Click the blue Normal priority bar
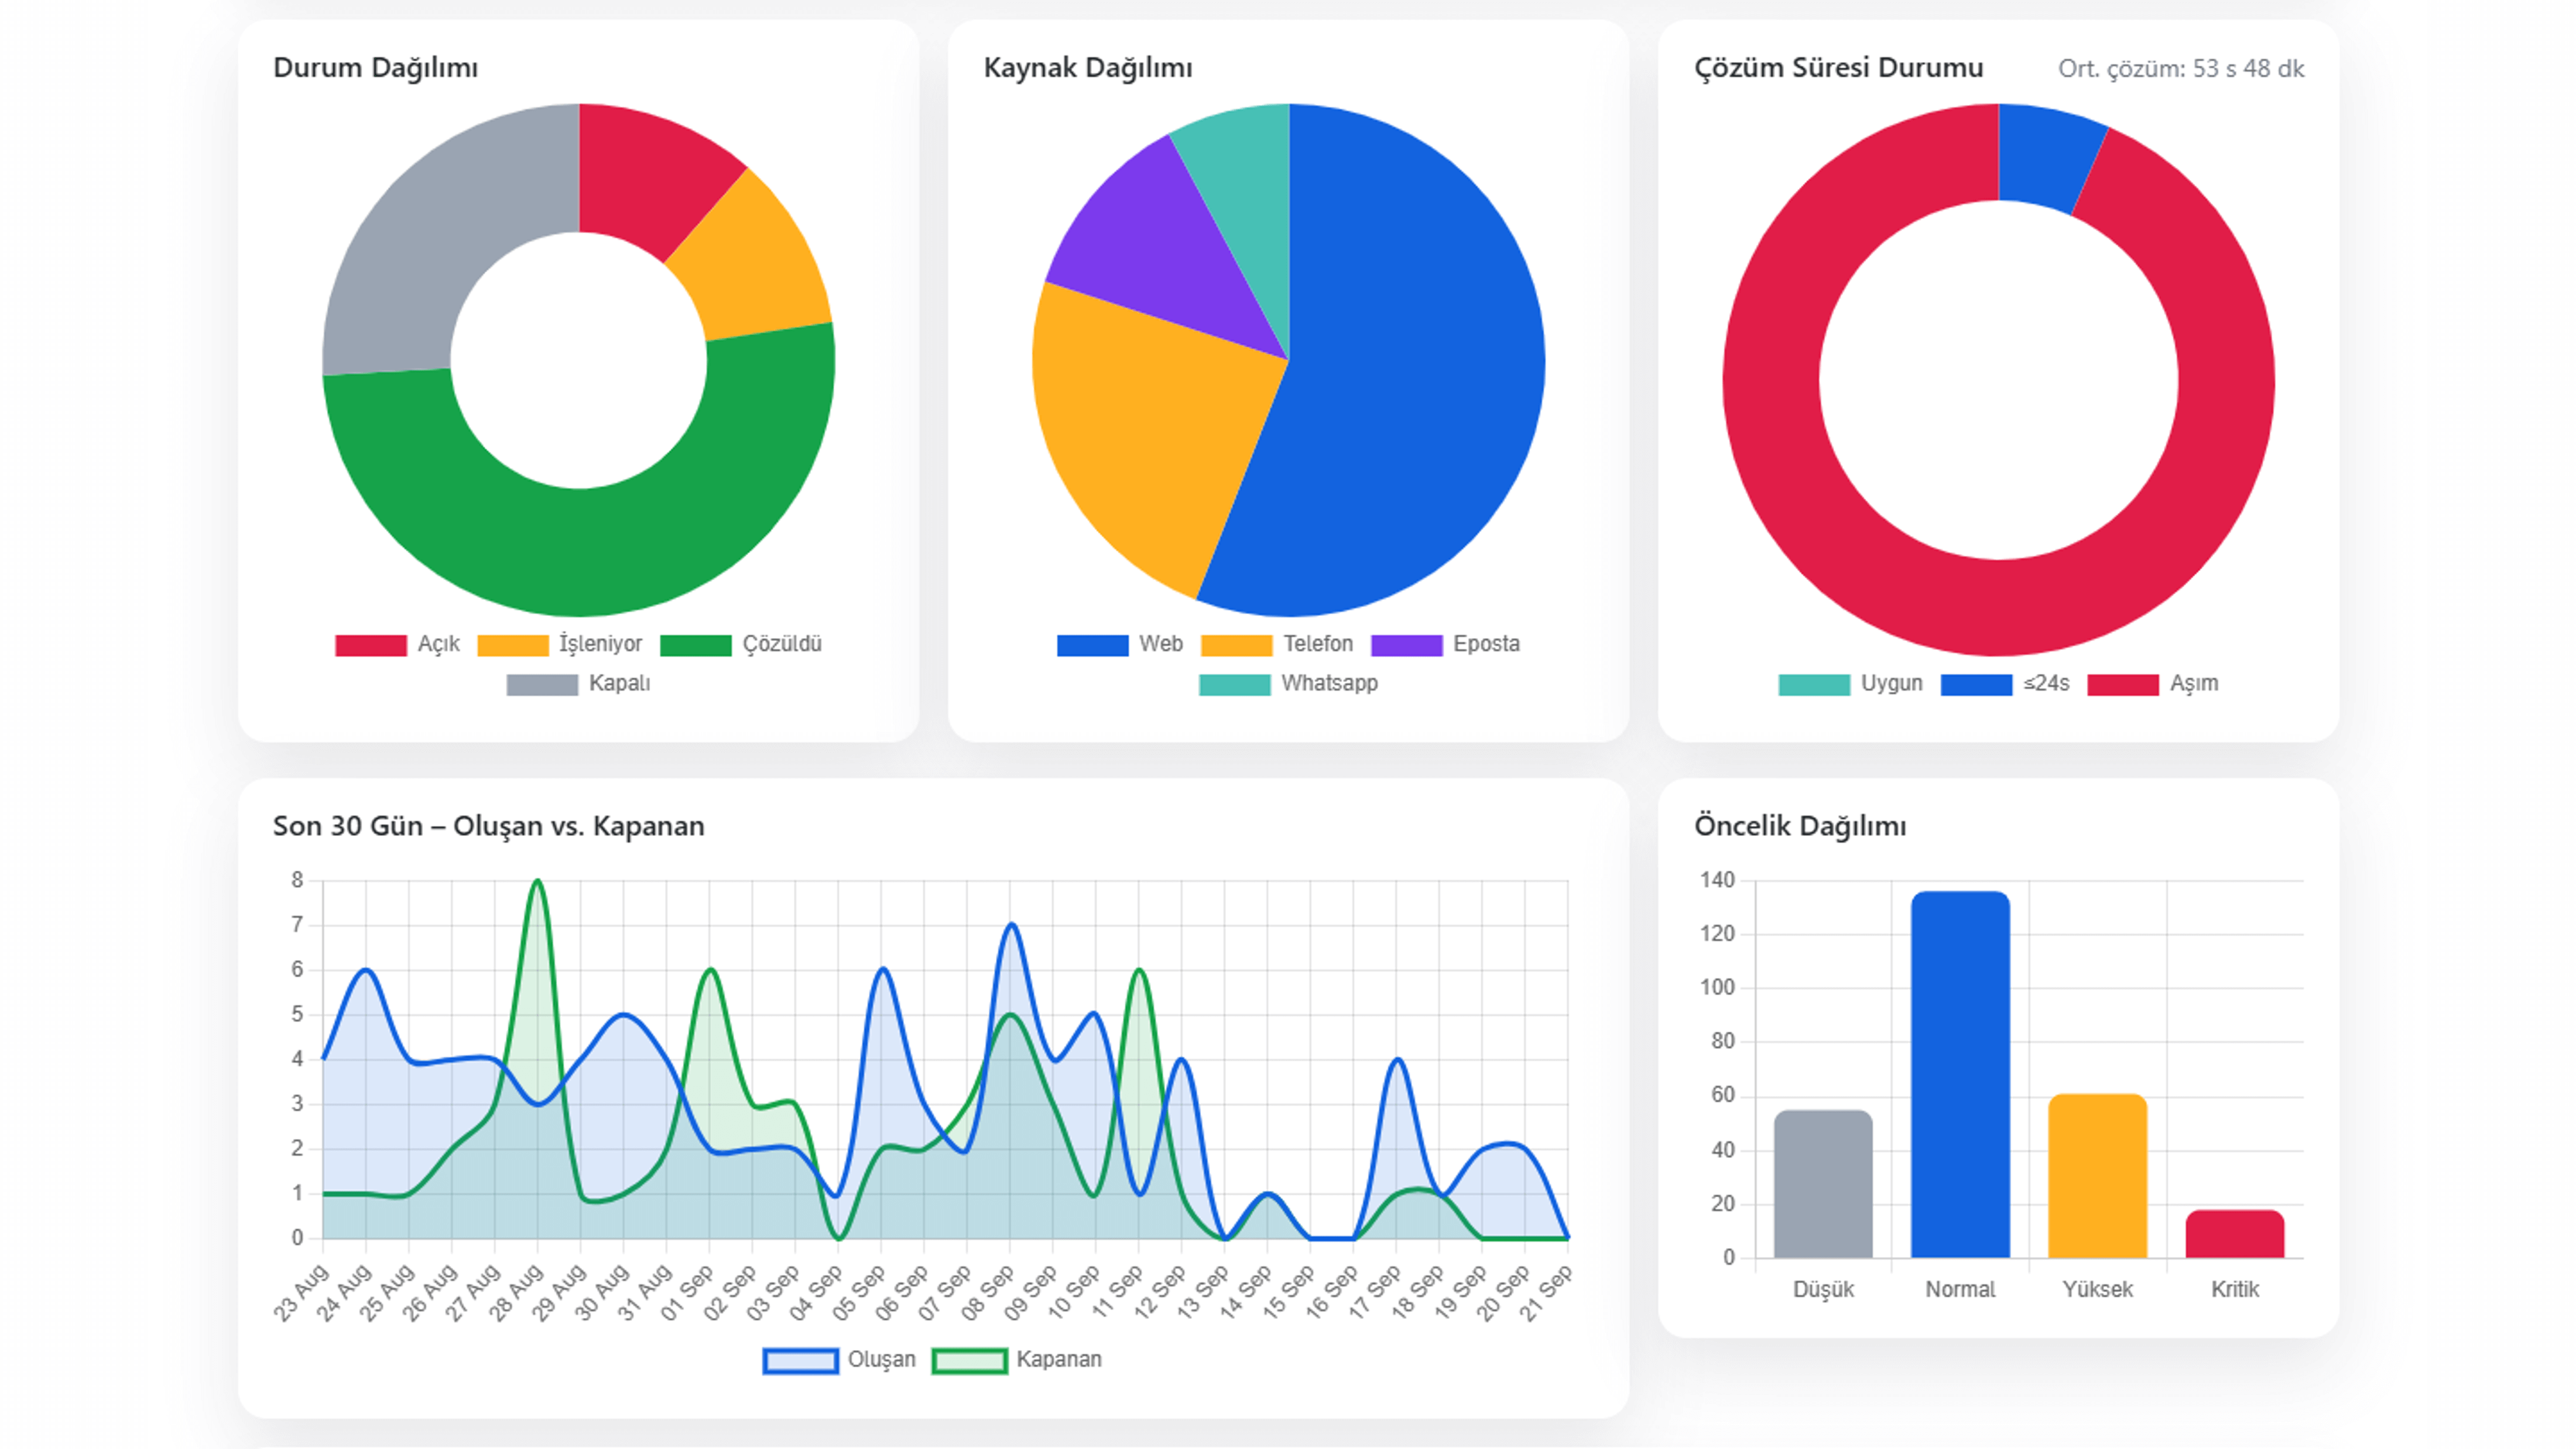The height and width of the screenshot is (1449, 2576). [x=1960, y=1075]
